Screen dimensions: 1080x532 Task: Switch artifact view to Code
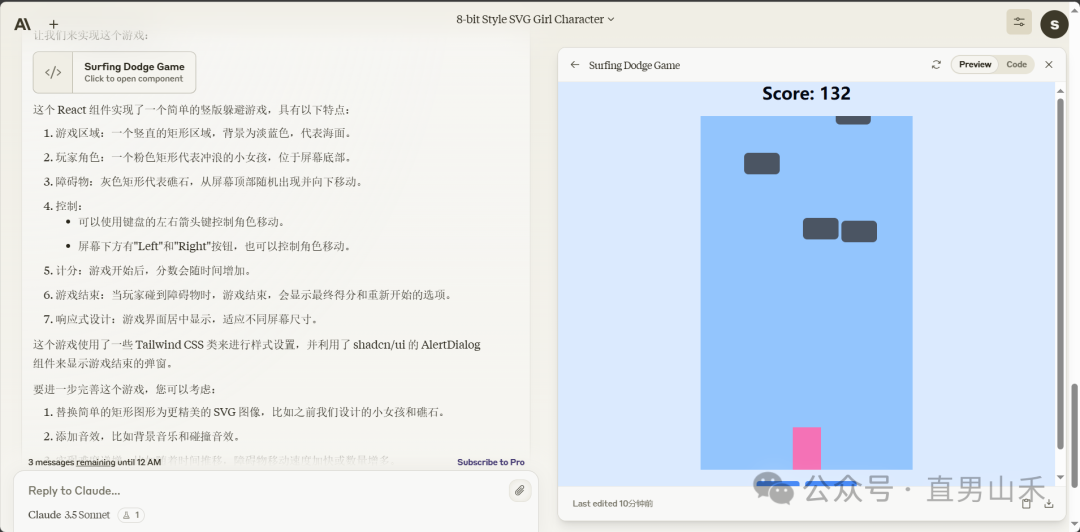1016,65
